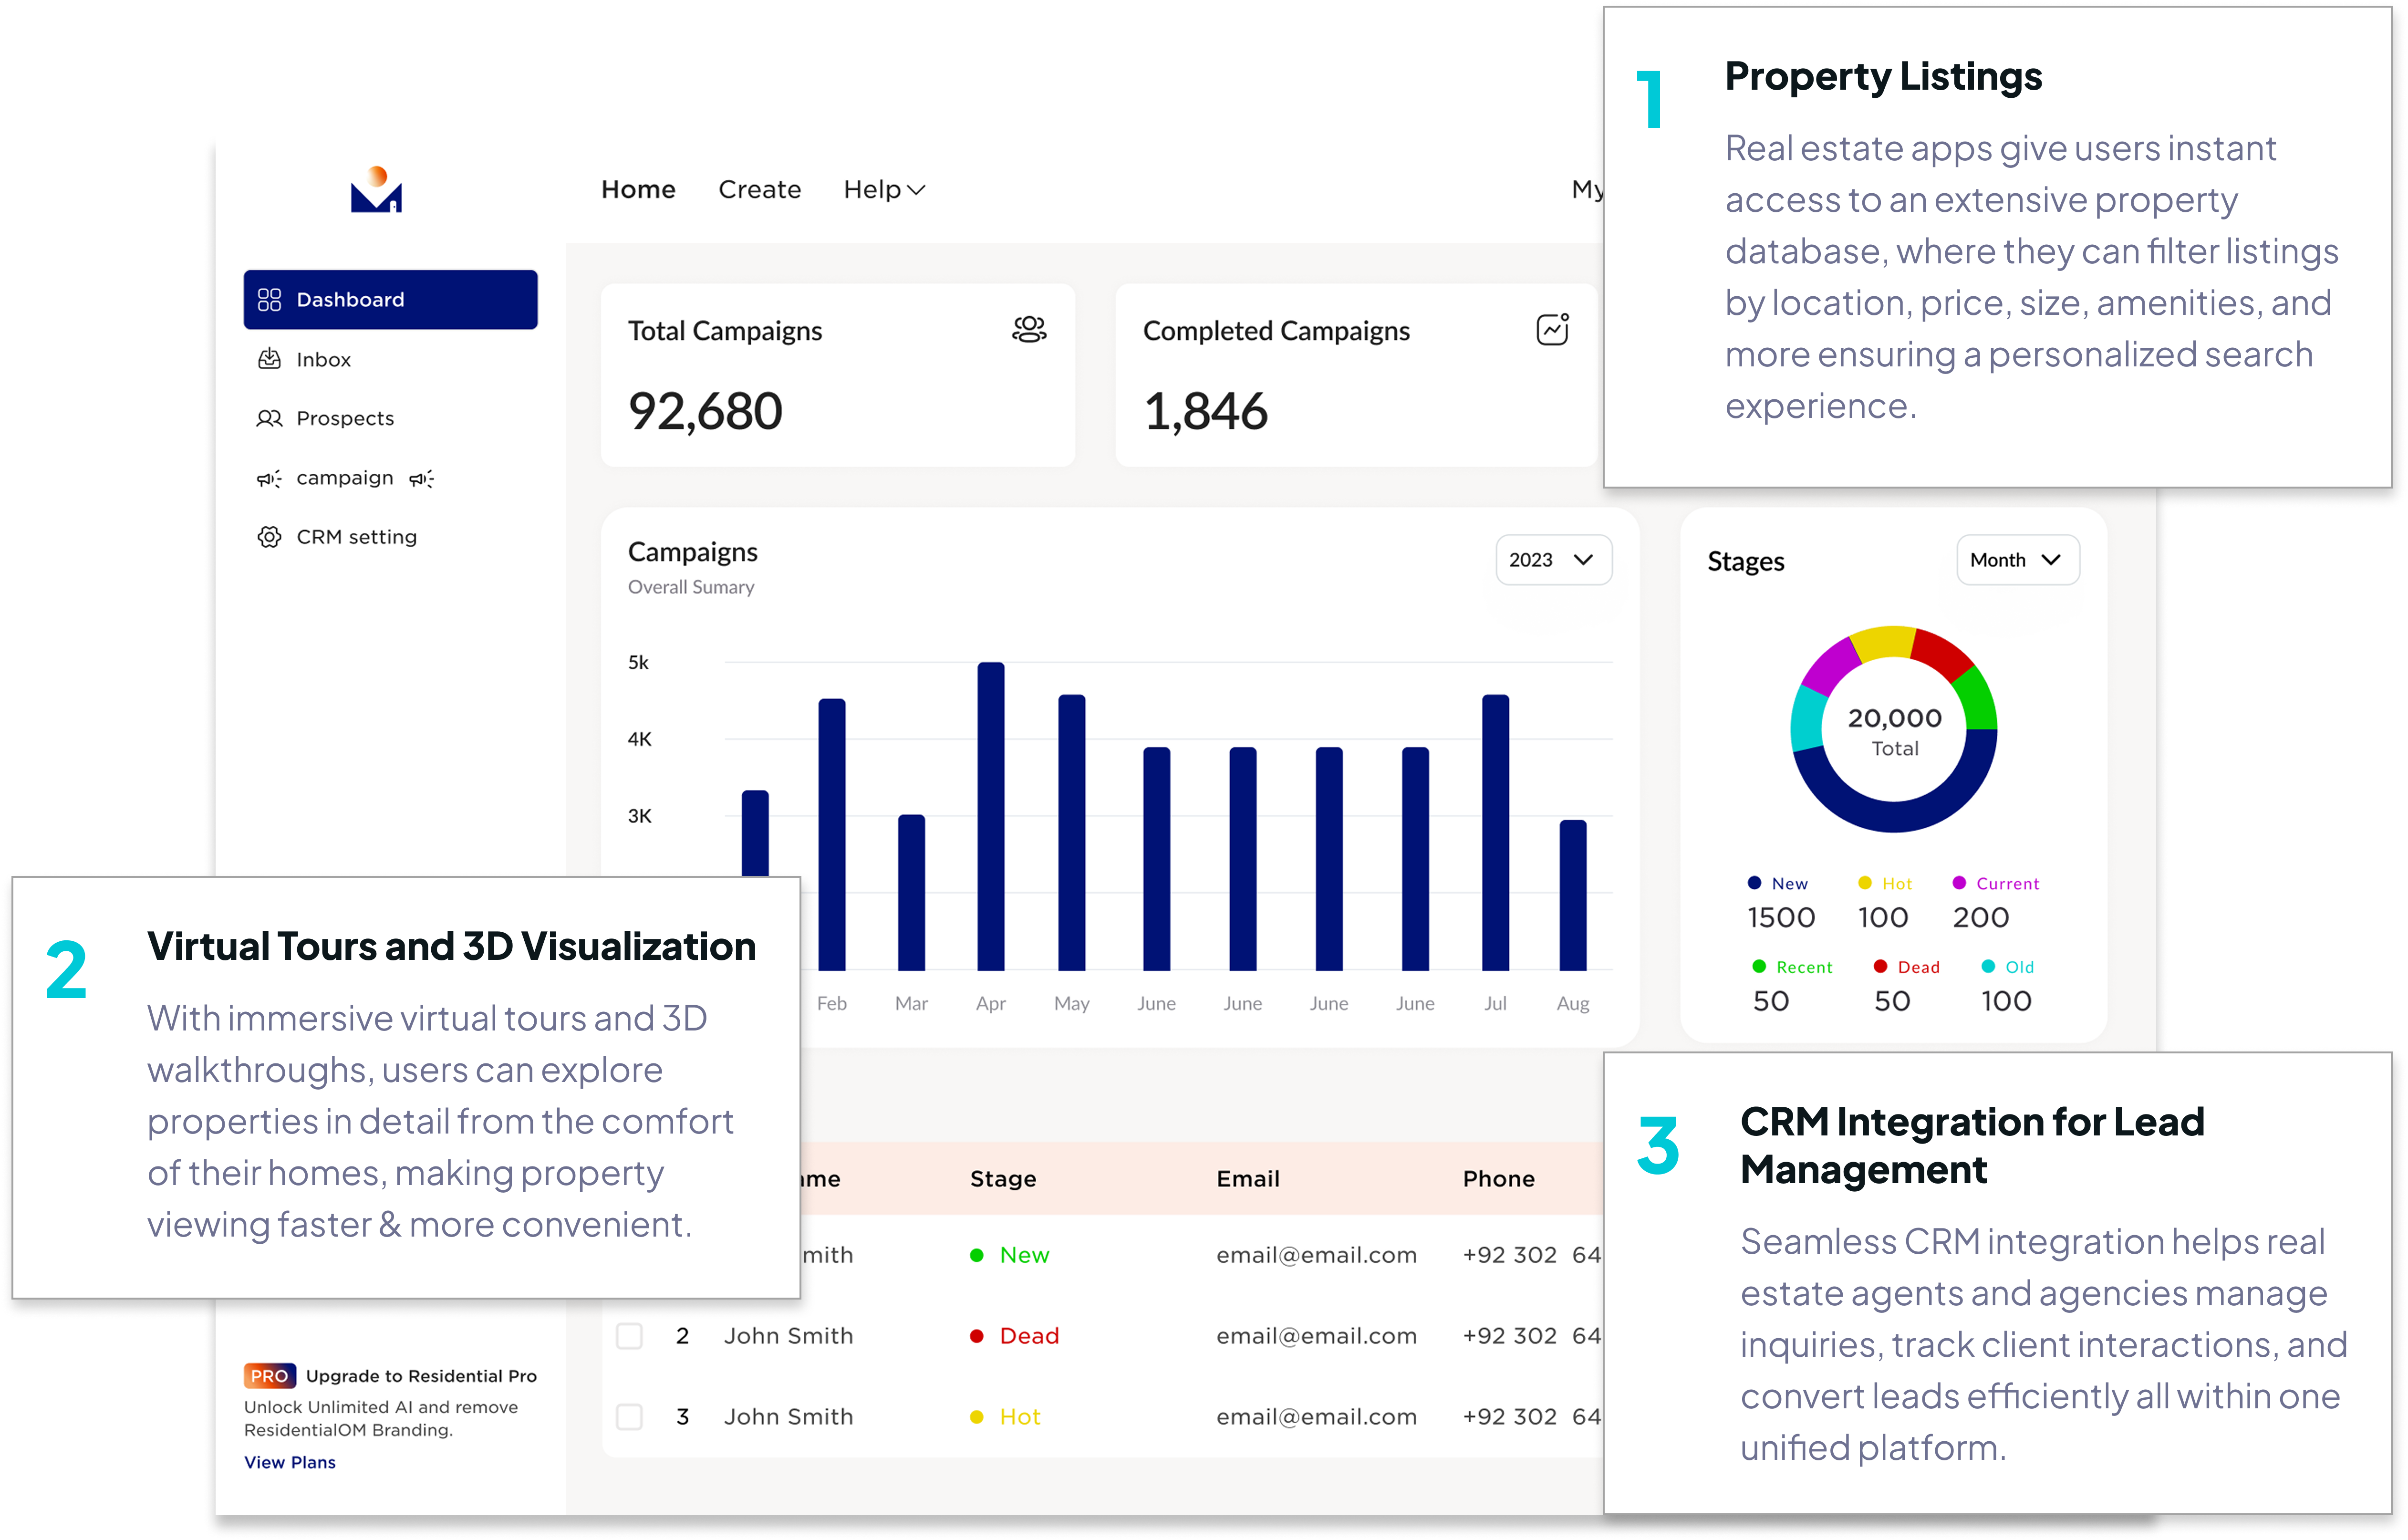Click chart icon in Completed Campaigns card

(x=1552, y=329)
